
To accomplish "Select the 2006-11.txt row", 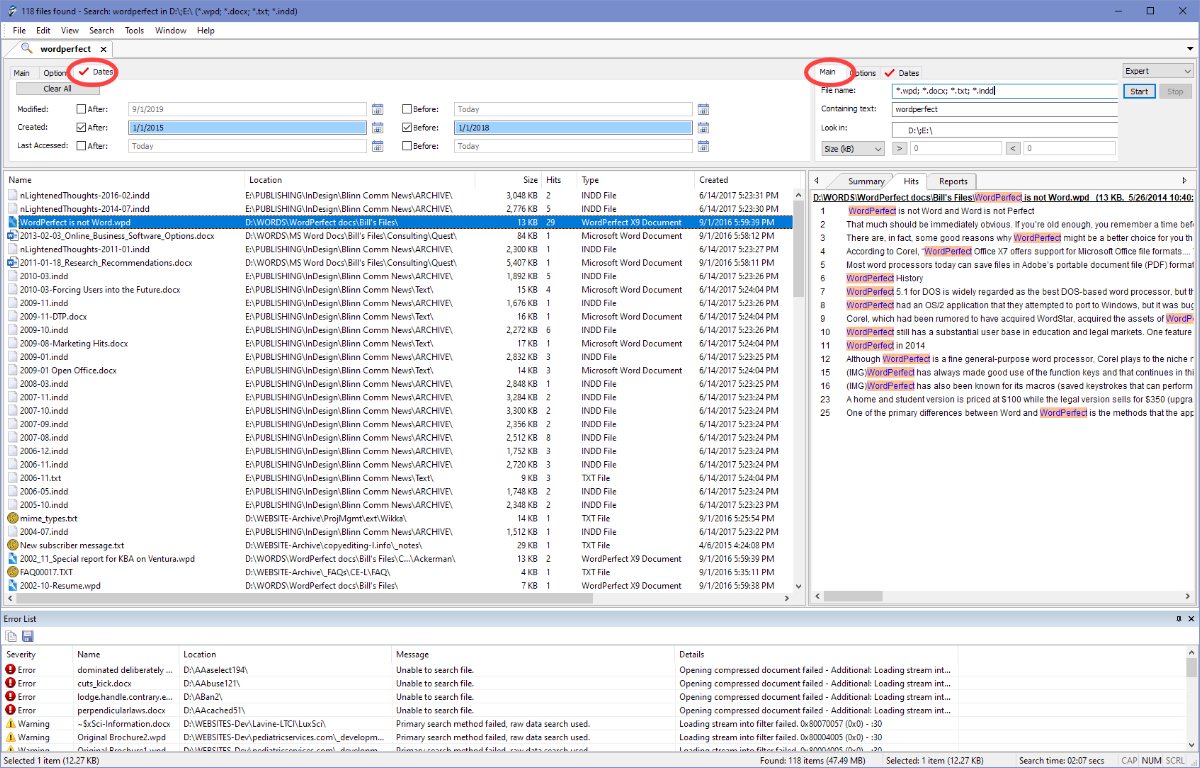I will point(400,478).
